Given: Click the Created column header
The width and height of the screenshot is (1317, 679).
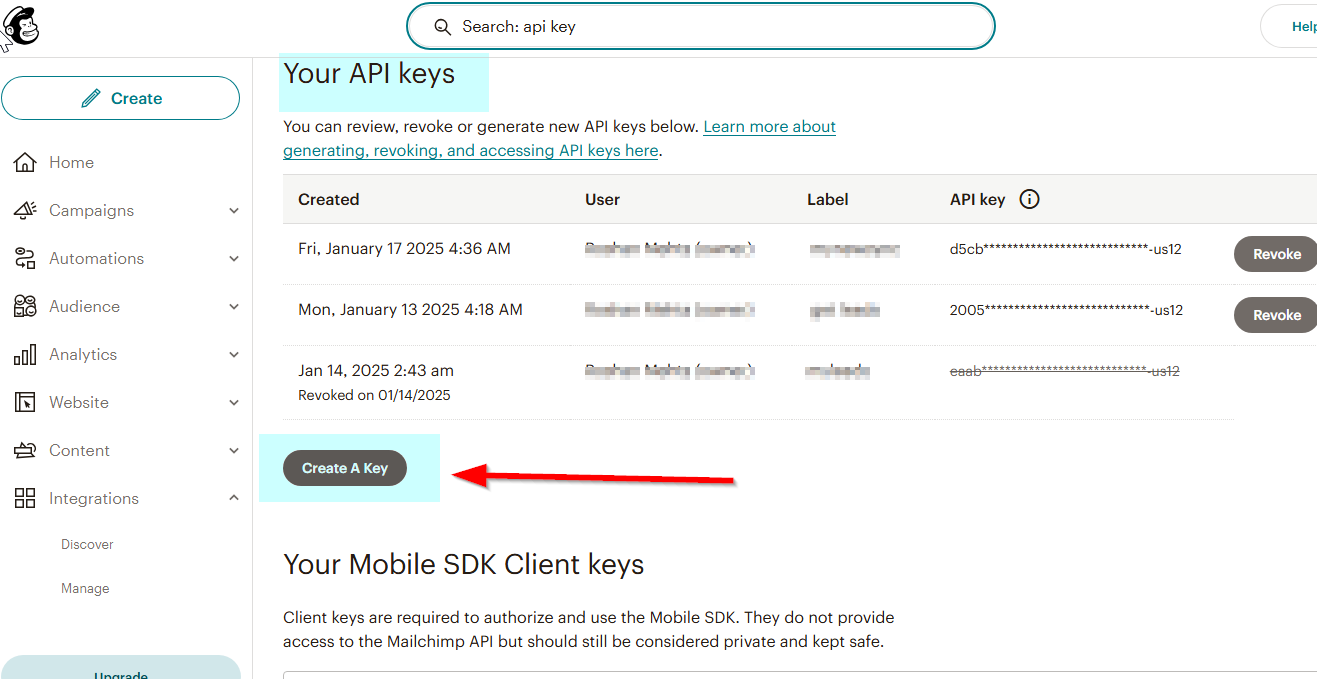Looking at the screenshot, I should [329, 199].
